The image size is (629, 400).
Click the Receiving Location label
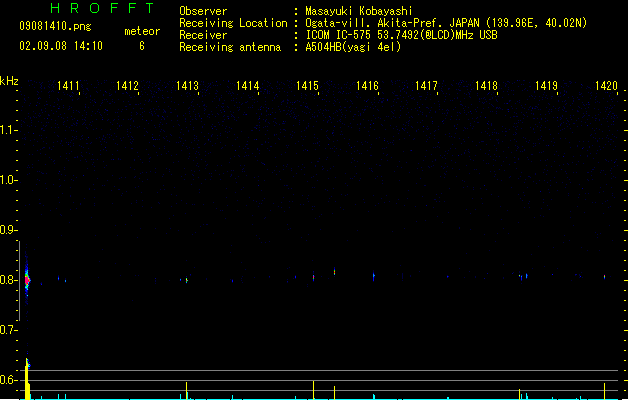(233, 23)
